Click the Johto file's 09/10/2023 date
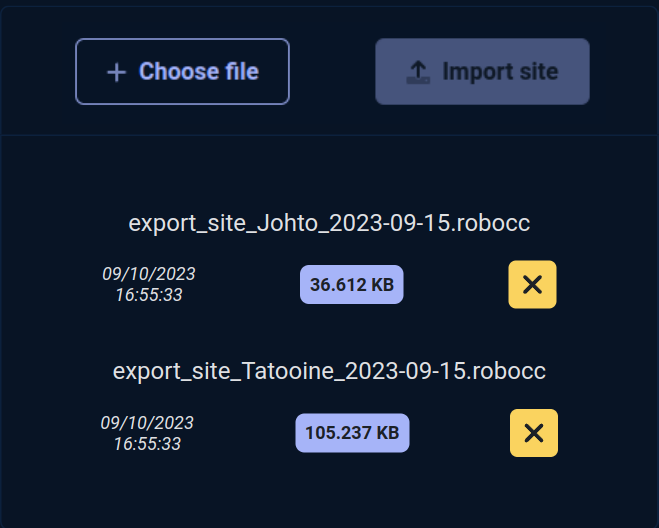Screen dimensions: 659x528 (x=149, y=274)
